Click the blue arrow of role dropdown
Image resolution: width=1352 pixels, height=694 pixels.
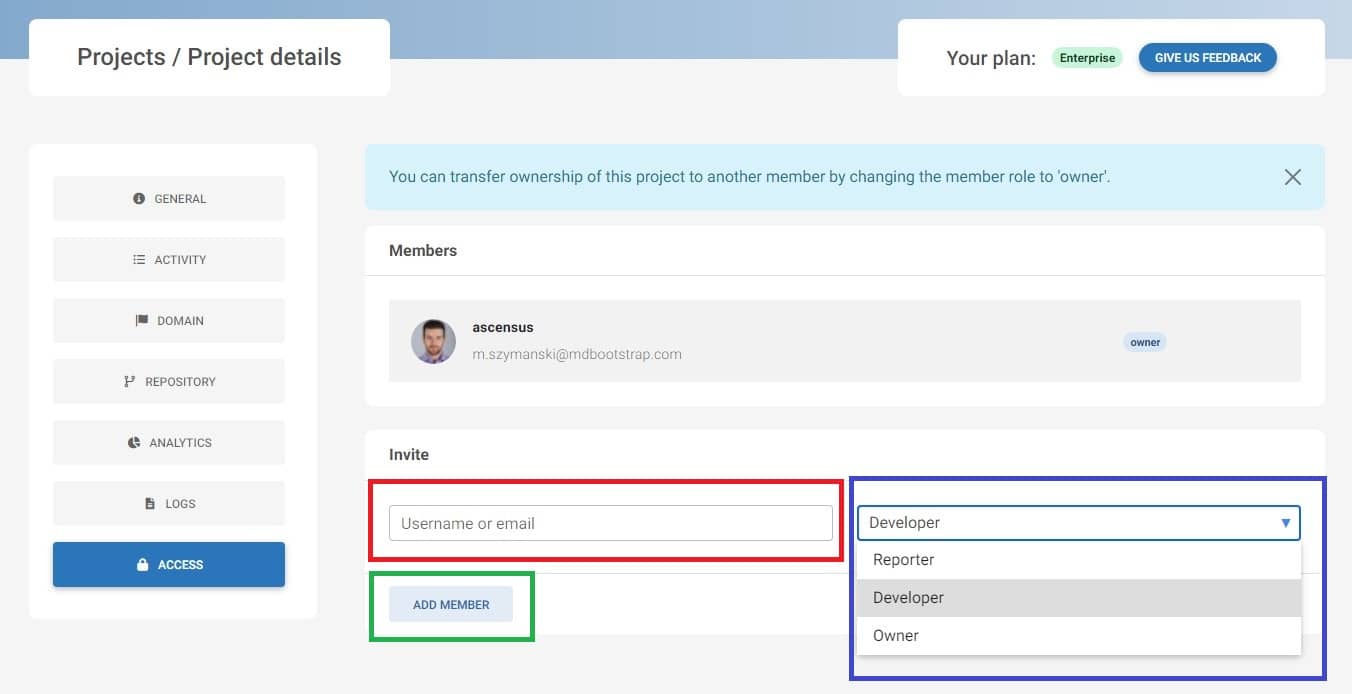[x=1285, y=523]
